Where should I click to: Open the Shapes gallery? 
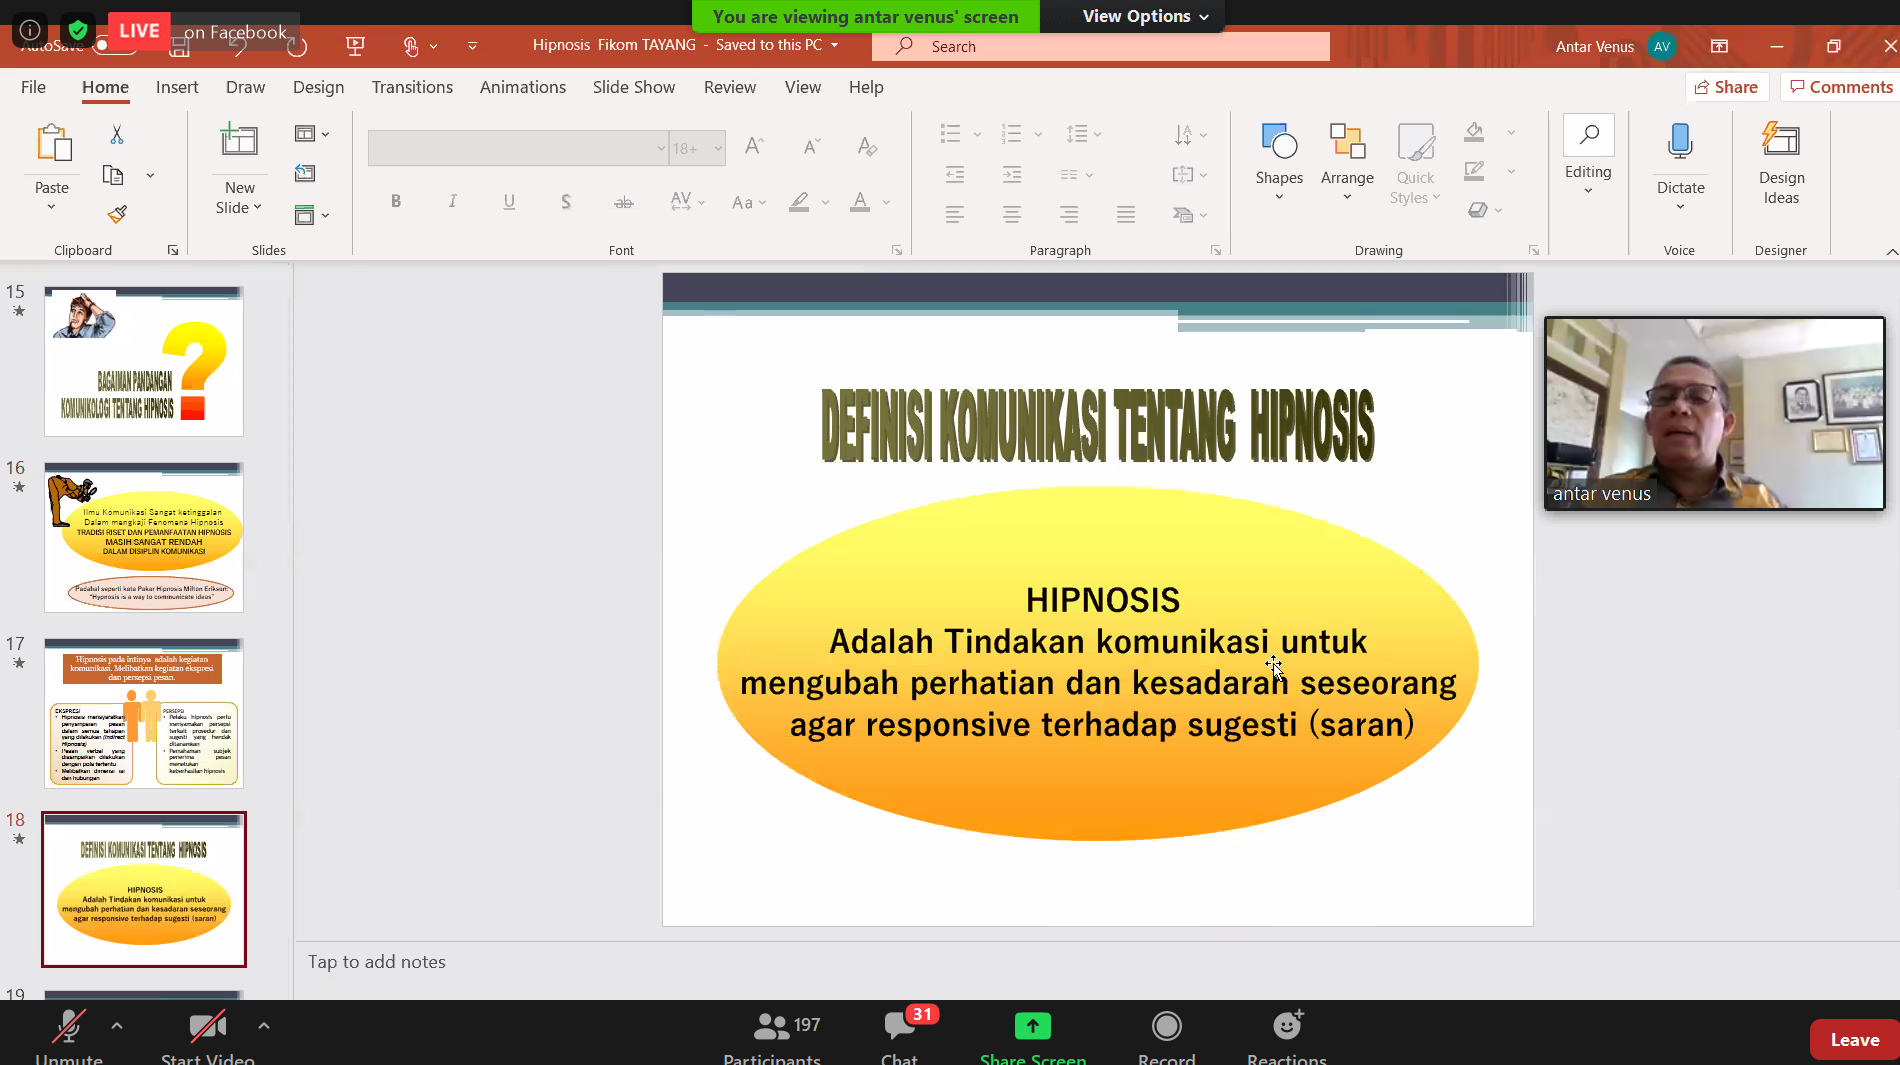point(1279,160)
